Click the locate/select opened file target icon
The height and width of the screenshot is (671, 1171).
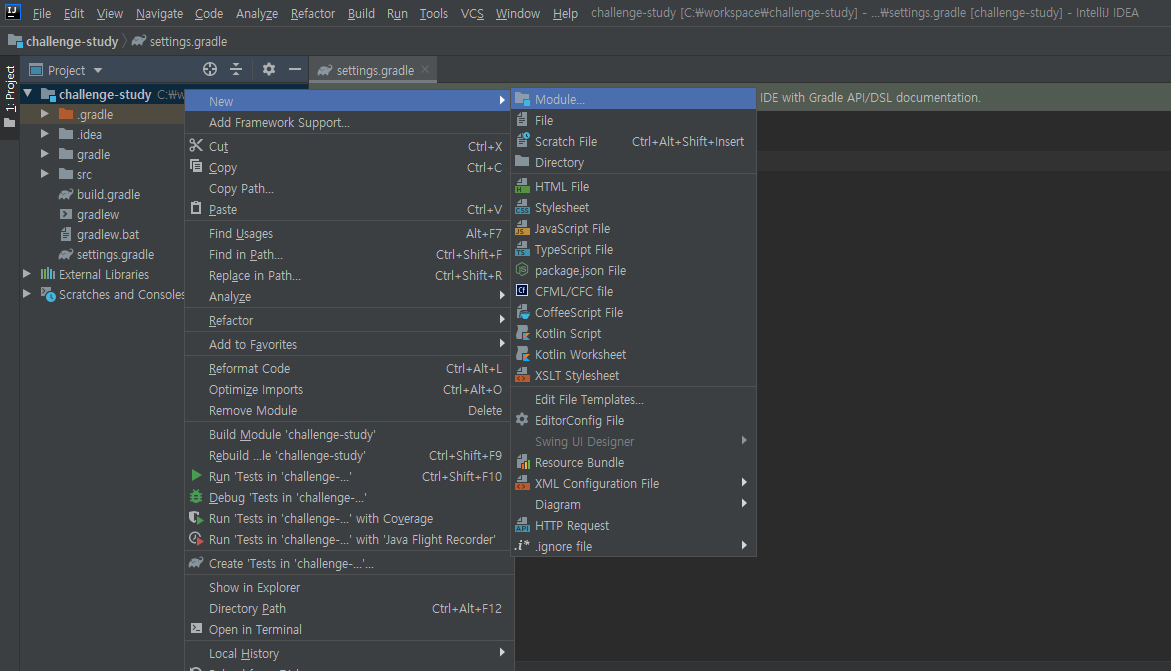pos(210,69)
